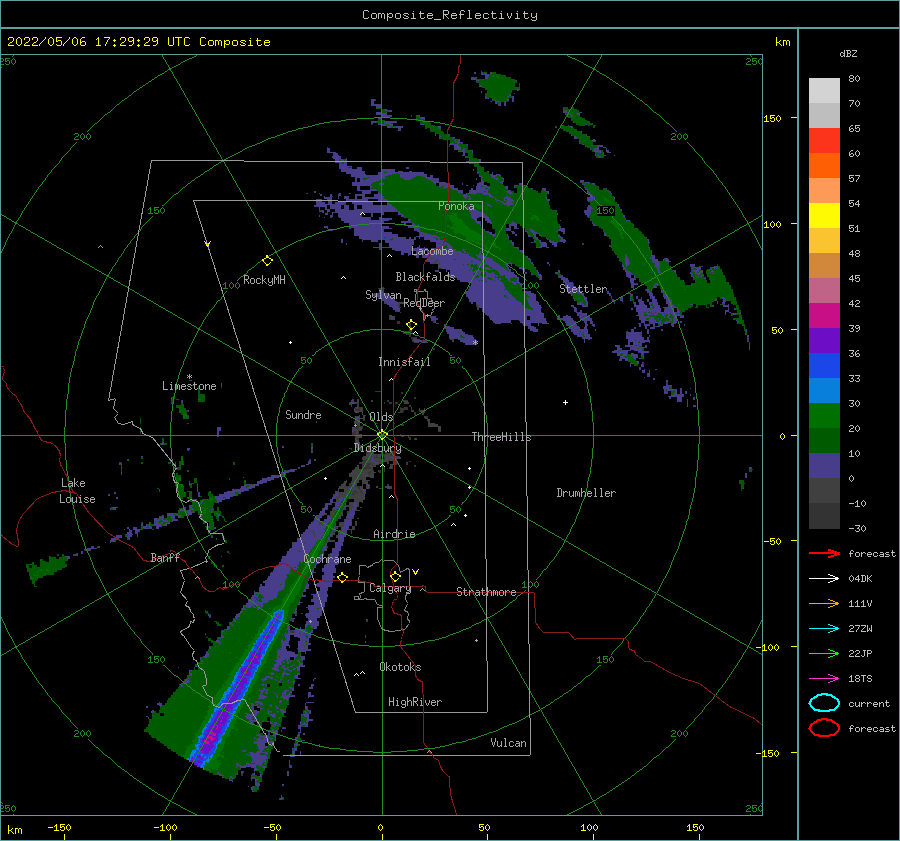
Task: Click the orange 111V arrow icon
Action: click(824, 603)
